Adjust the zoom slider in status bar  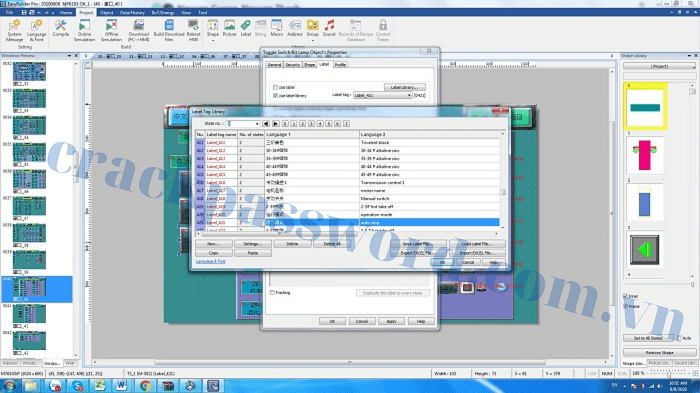[669, 374]
